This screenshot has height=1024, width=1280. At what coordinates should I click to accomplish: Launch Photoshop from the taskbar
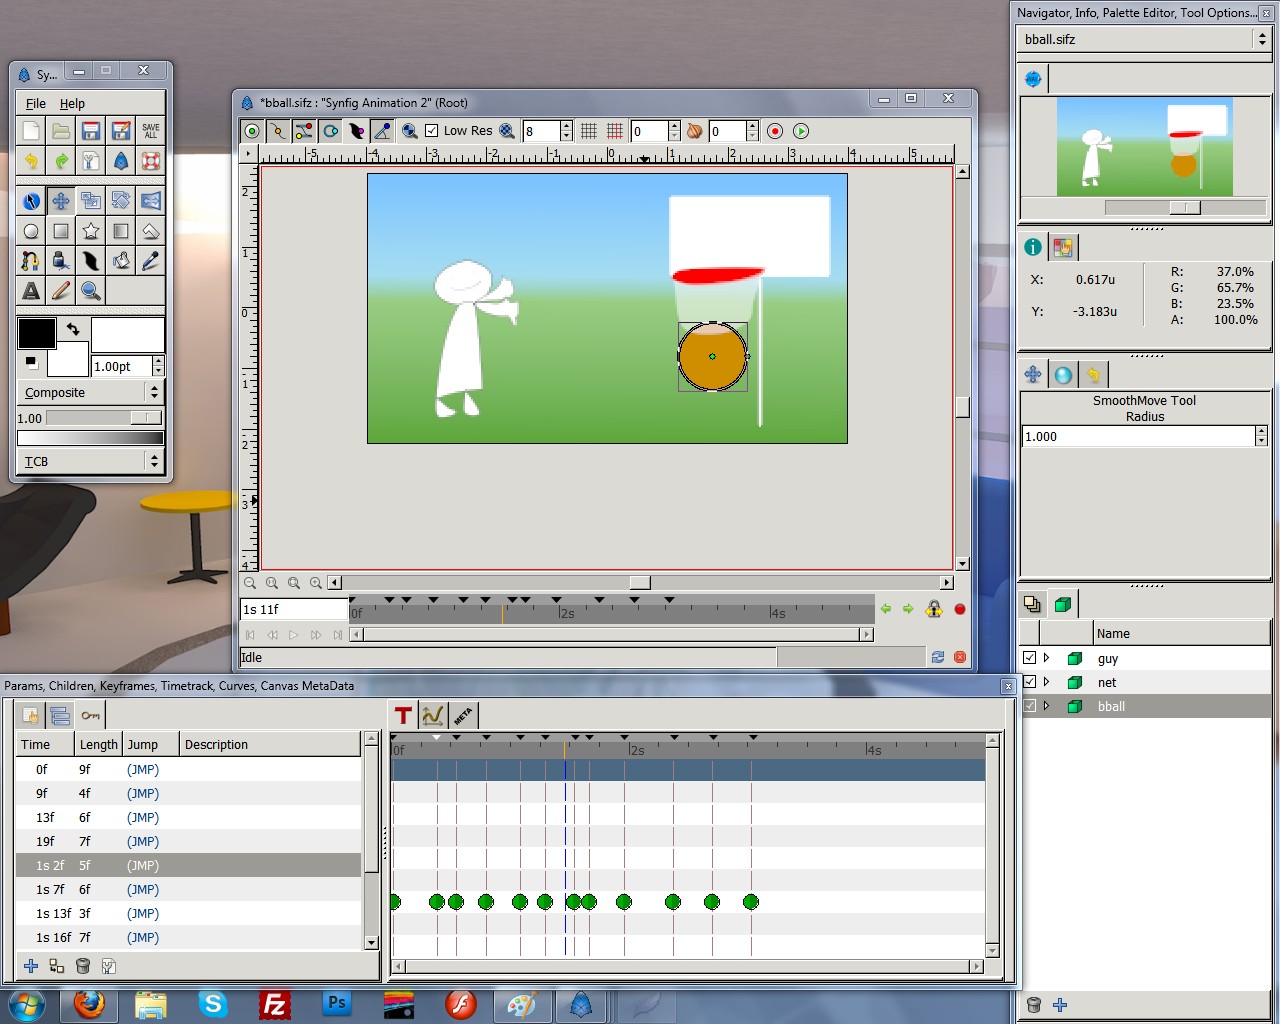point(337,1003)
